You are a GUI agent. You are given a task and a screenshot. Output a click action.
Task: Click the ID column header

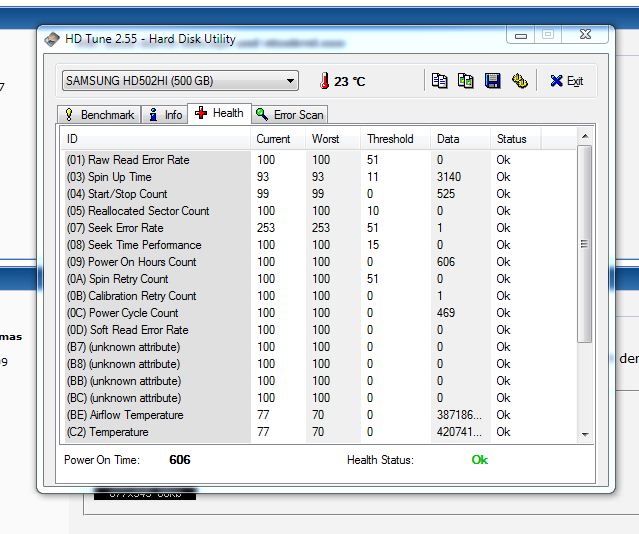click(x=156, y=139)
